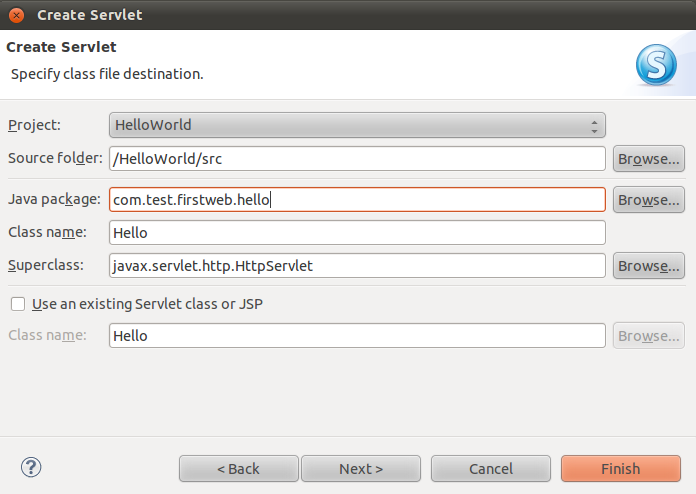Focus the Source folder text field
Screen dimensions: 696x494
(x=357, y=158)
